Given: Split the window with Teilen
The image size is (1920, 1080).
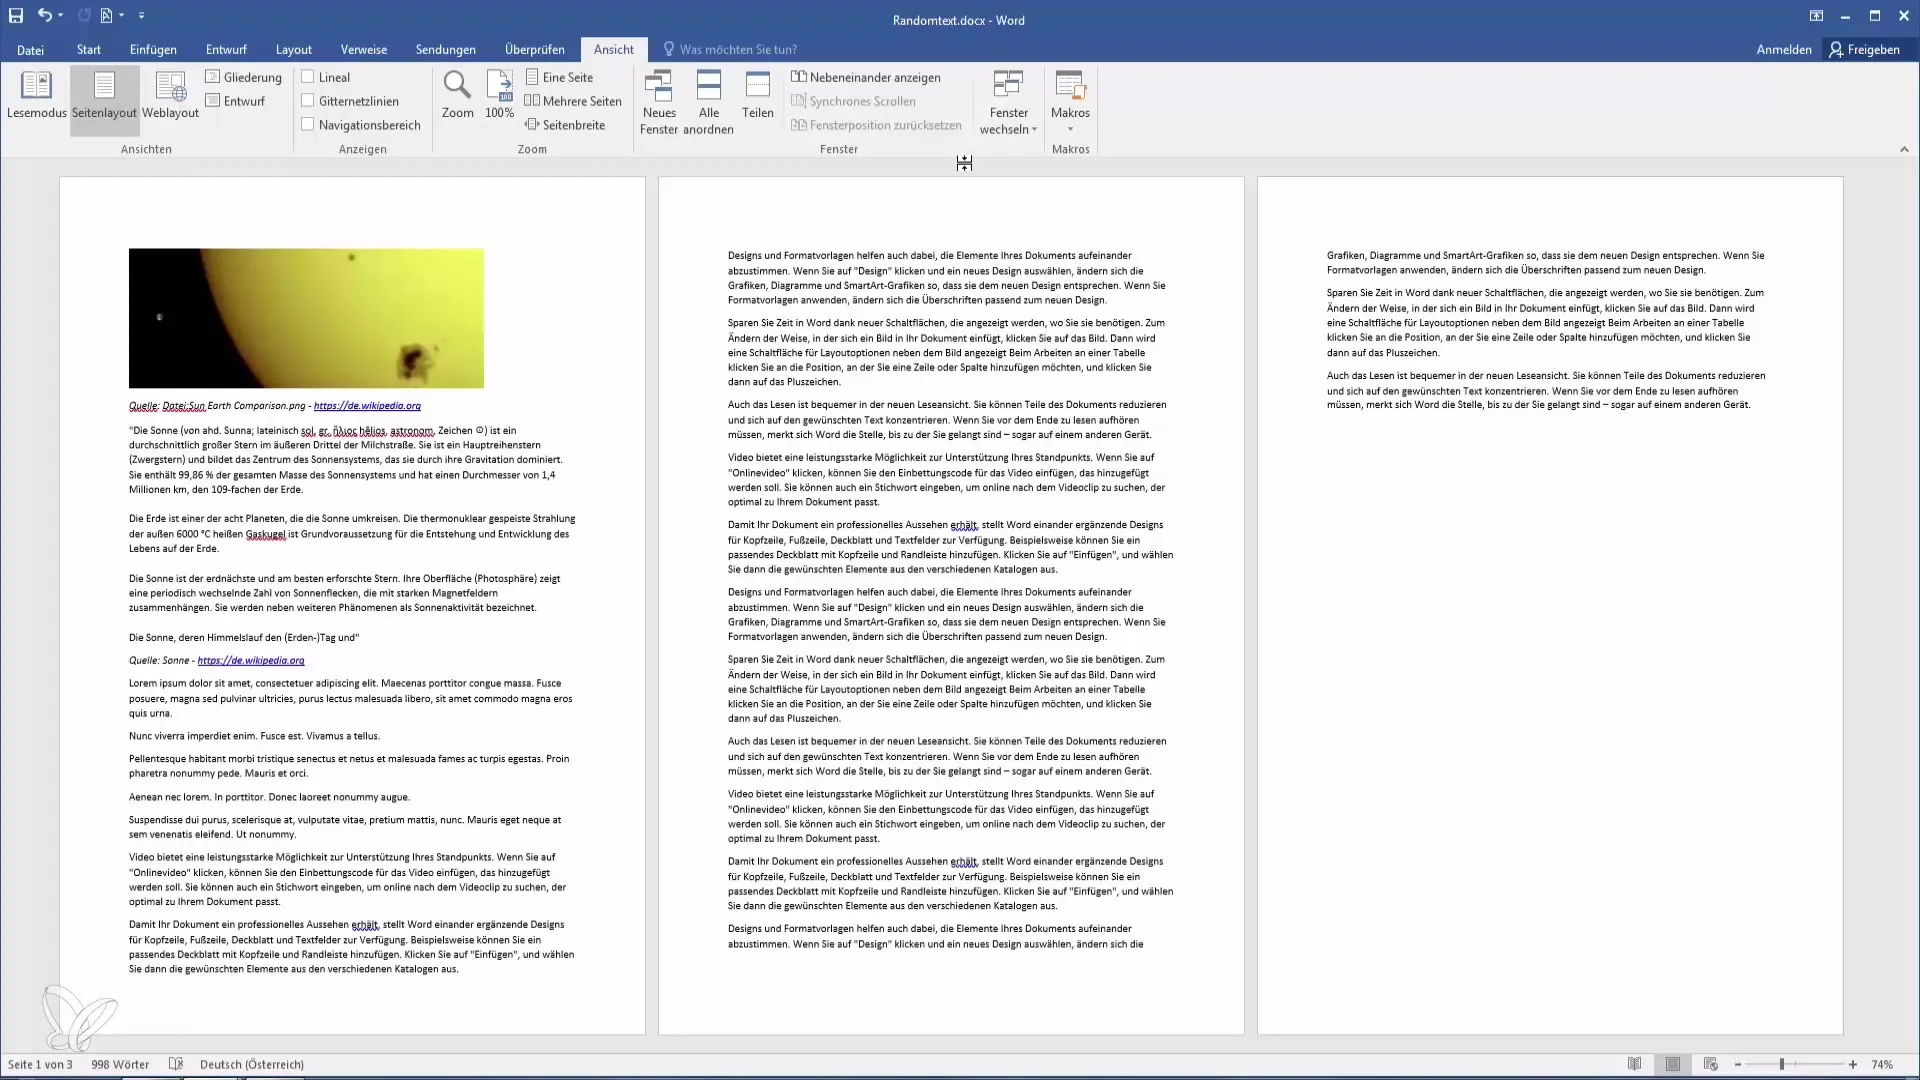Looking at the screenshot, I should 758,95.
